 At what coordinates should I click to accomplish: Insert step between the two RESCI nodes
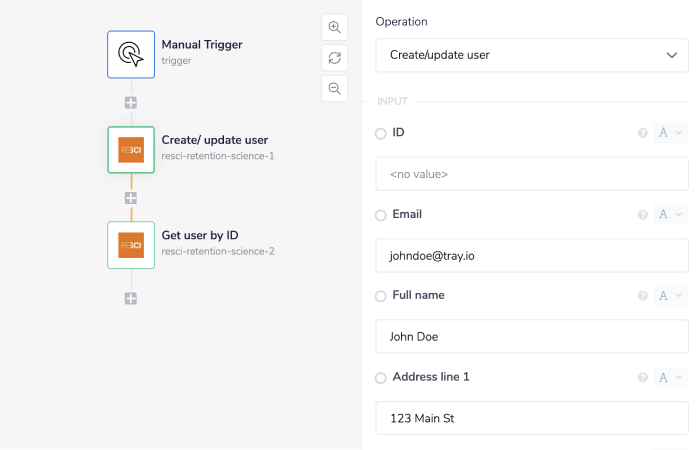point(131,198)
